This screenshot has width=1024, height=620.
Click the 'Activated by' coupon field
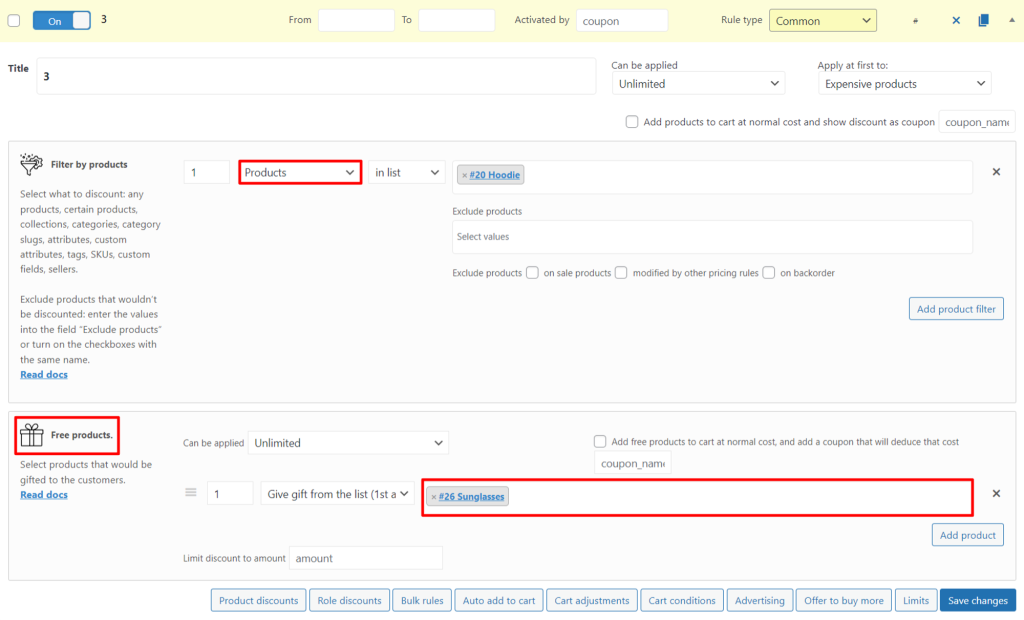(x=622, y=21)
